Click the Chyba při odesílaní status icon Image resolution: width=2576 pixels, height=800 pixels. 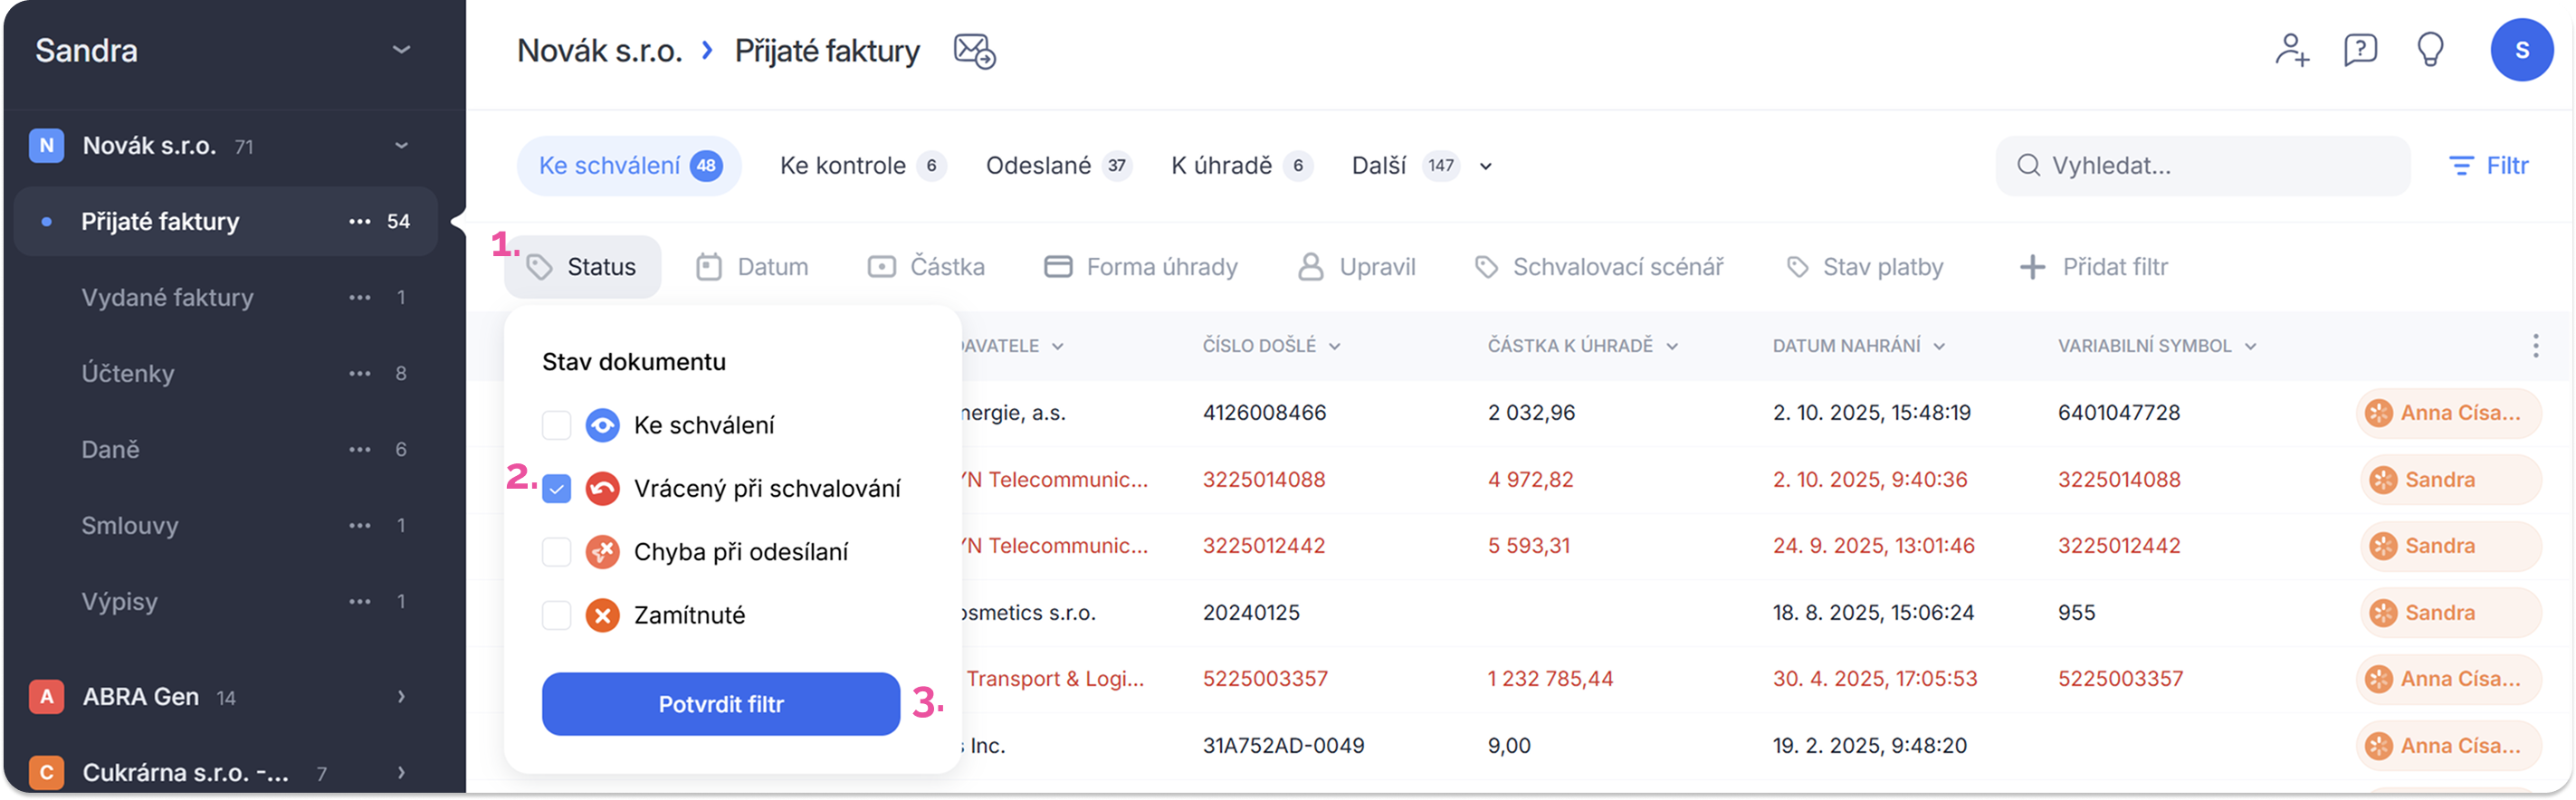pyautogui.click(x=602, y=552)
